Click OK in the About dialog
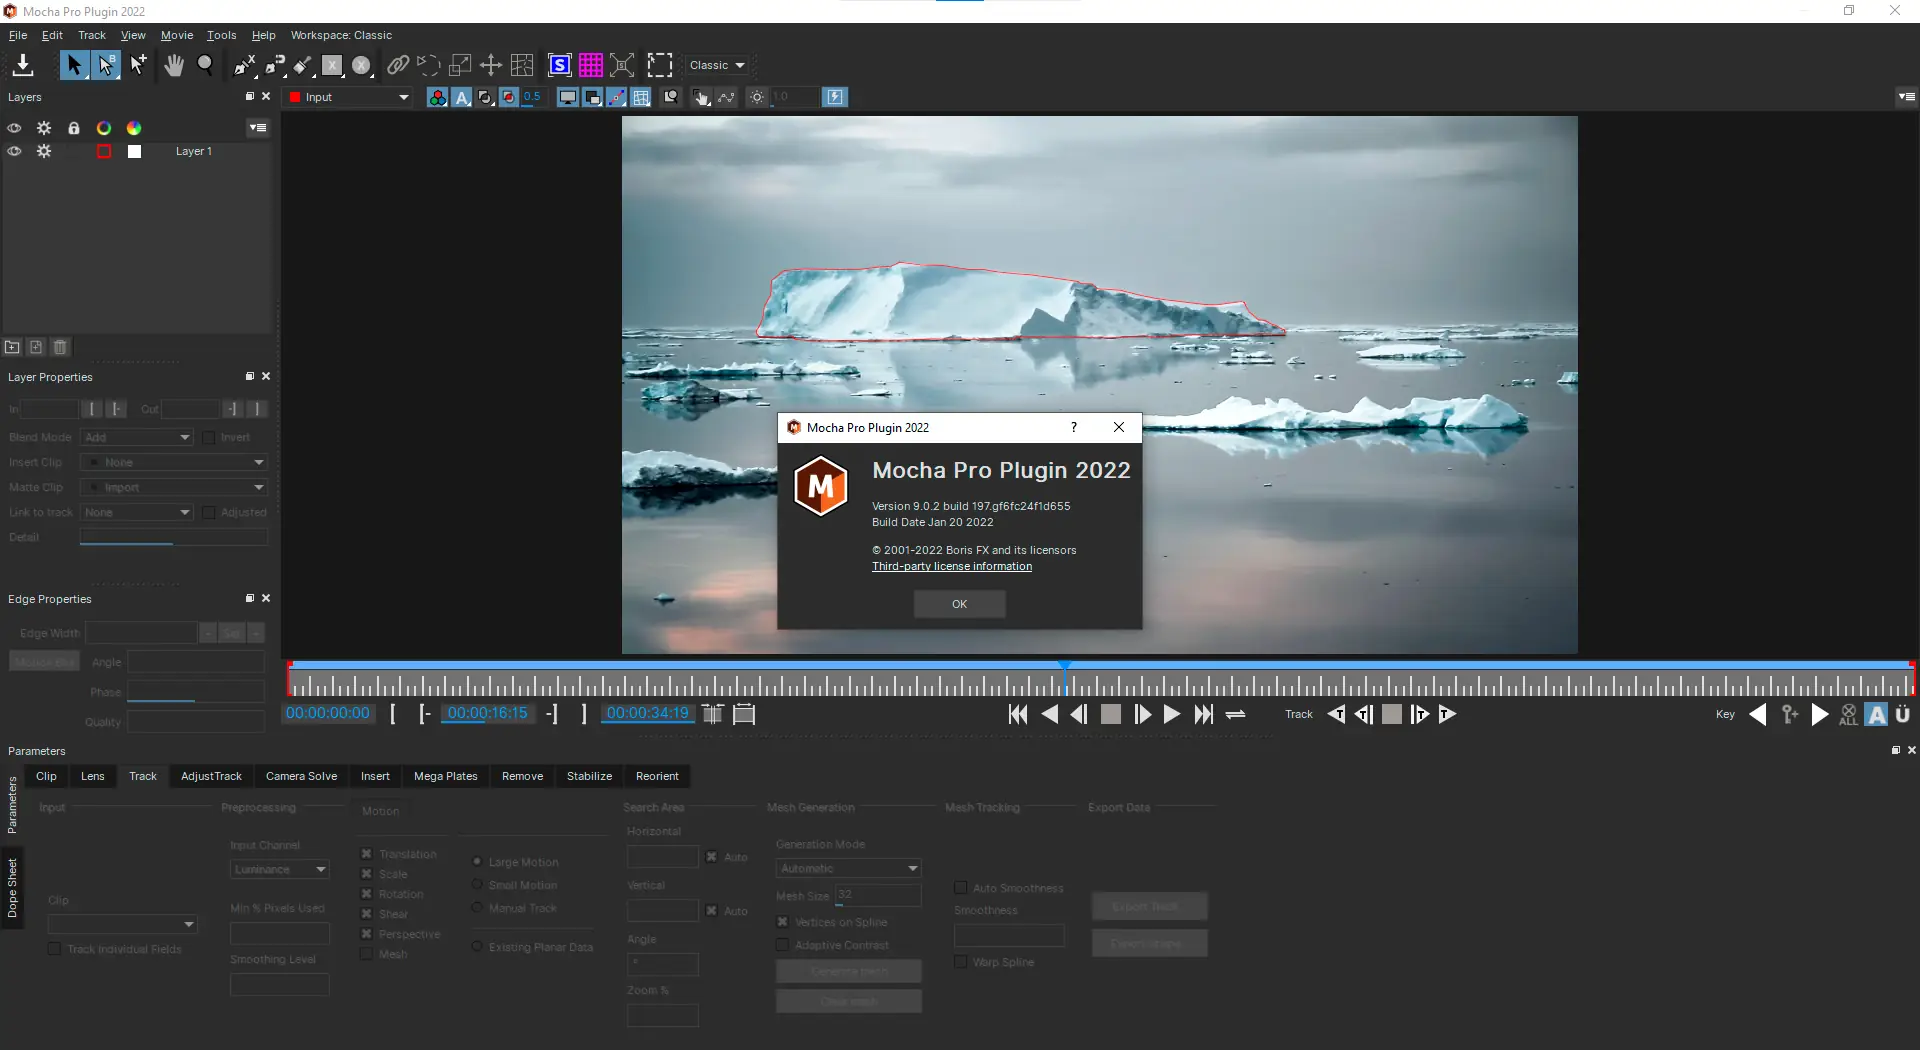Image resolution: width=1920 pixels, height=1050 pixels. tap(960, 604)
